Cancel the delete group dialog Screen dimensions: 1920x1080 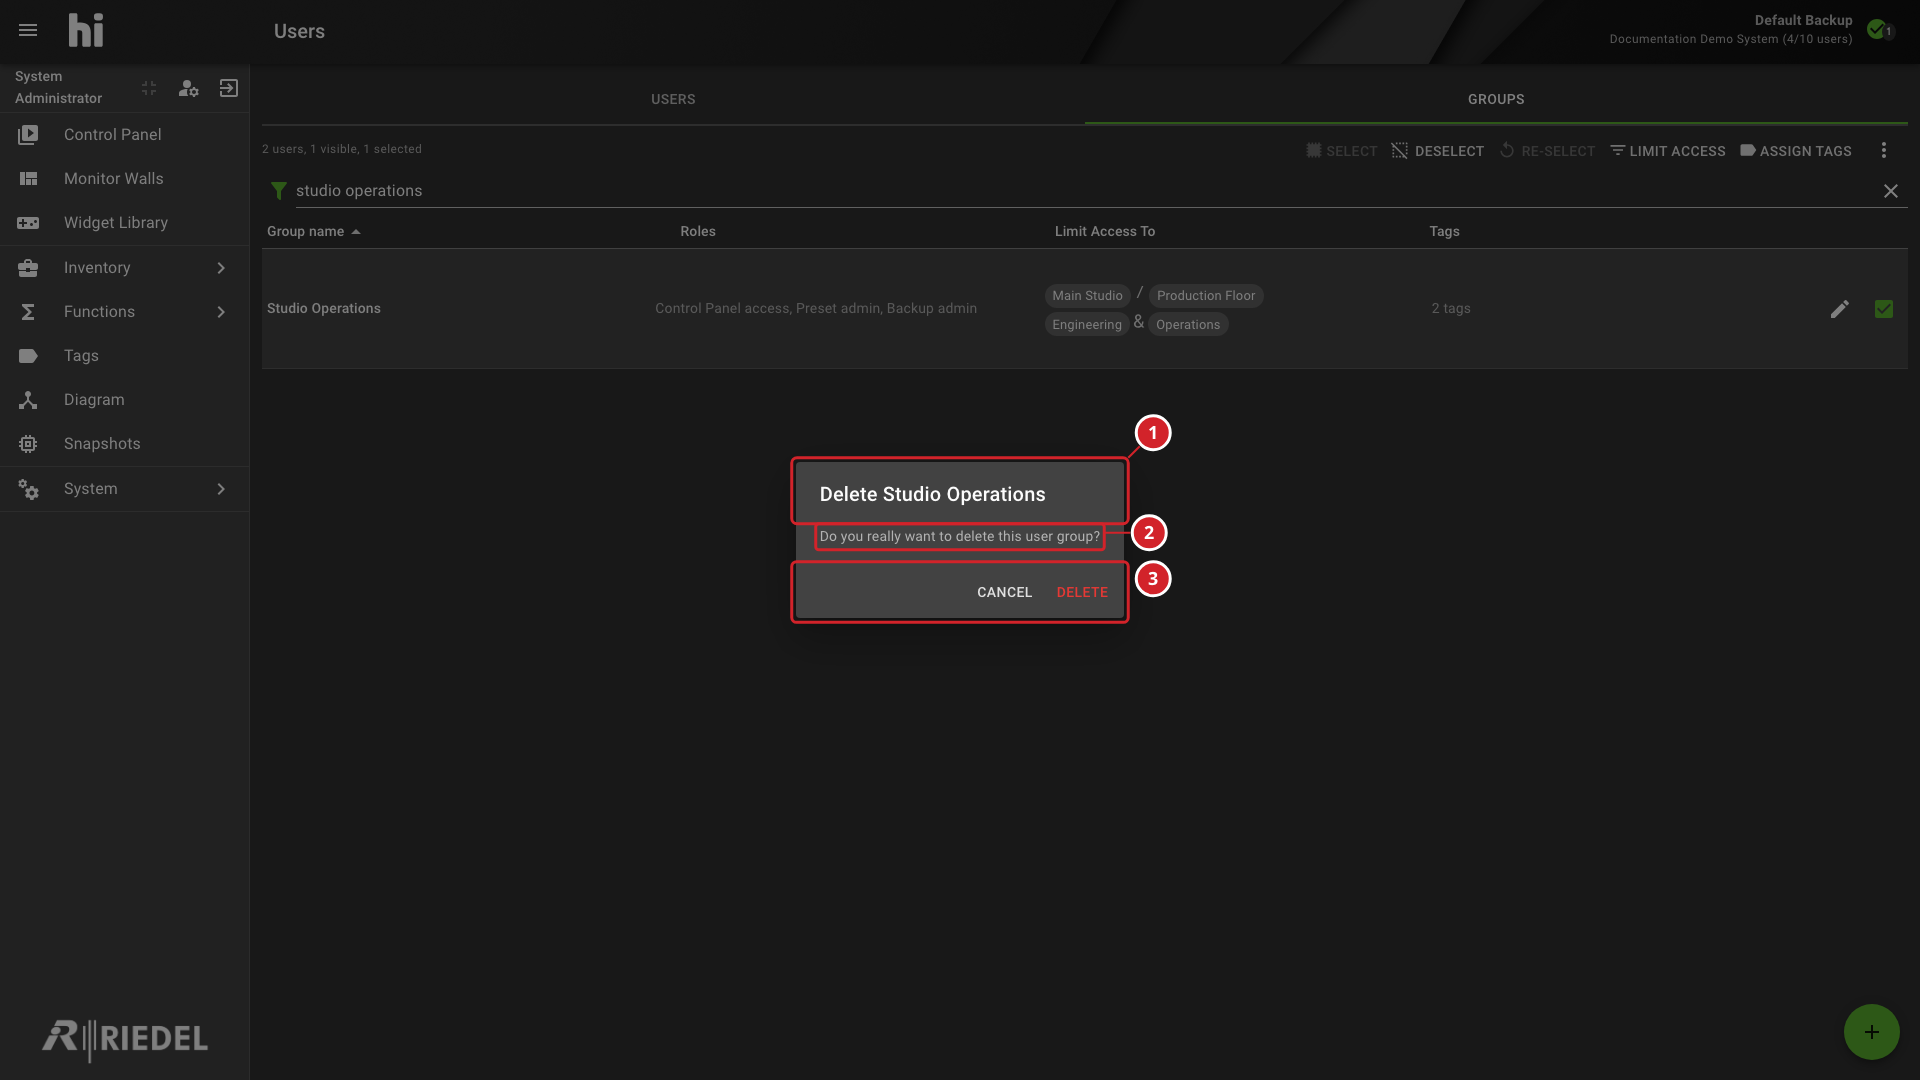(1004, 592)
